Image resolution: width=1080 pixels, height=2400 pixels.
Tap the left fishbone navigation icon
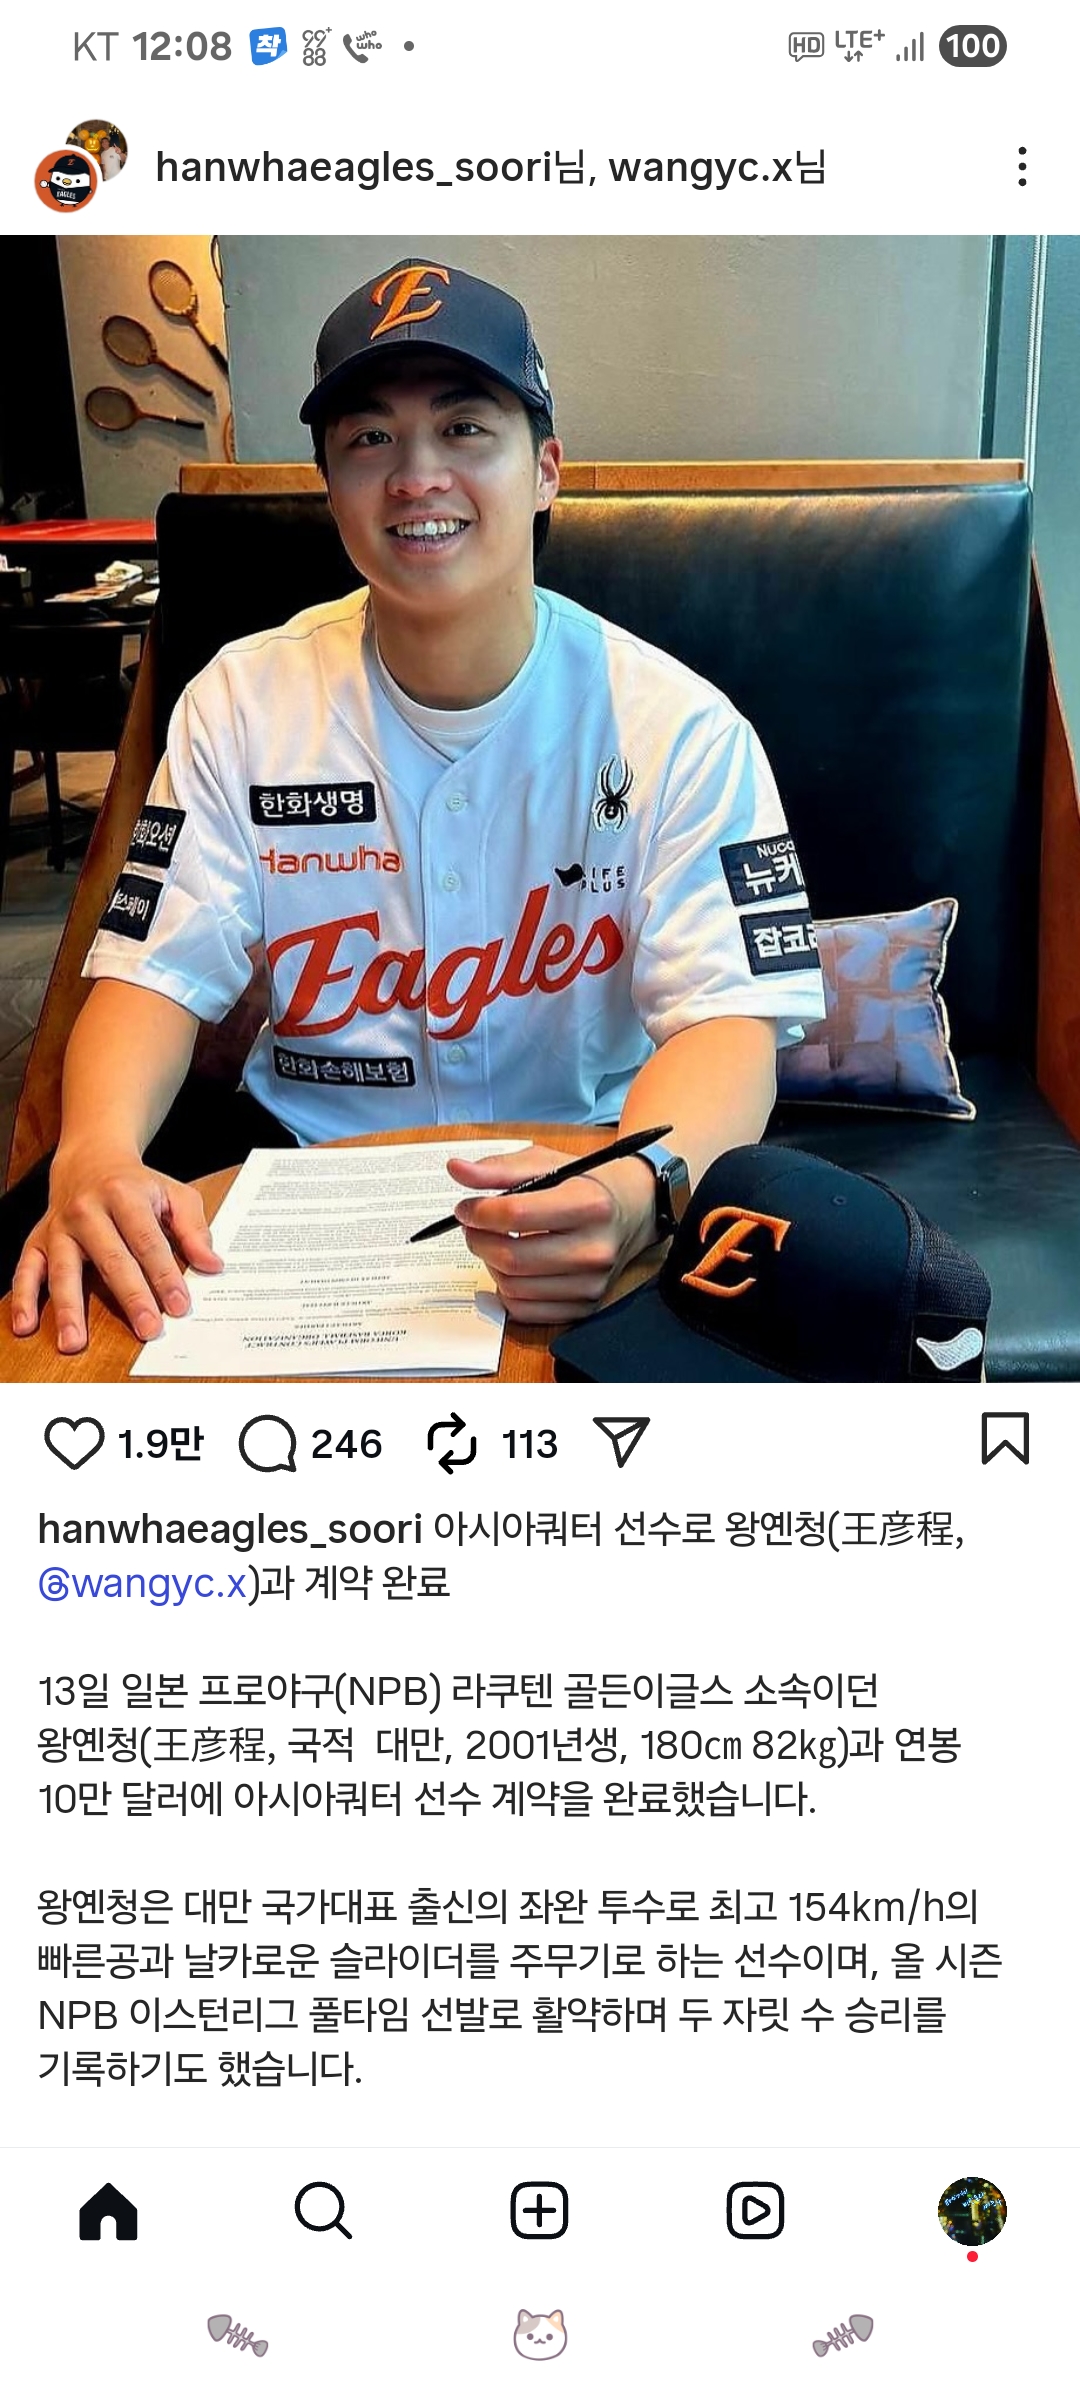[237, 2335]
